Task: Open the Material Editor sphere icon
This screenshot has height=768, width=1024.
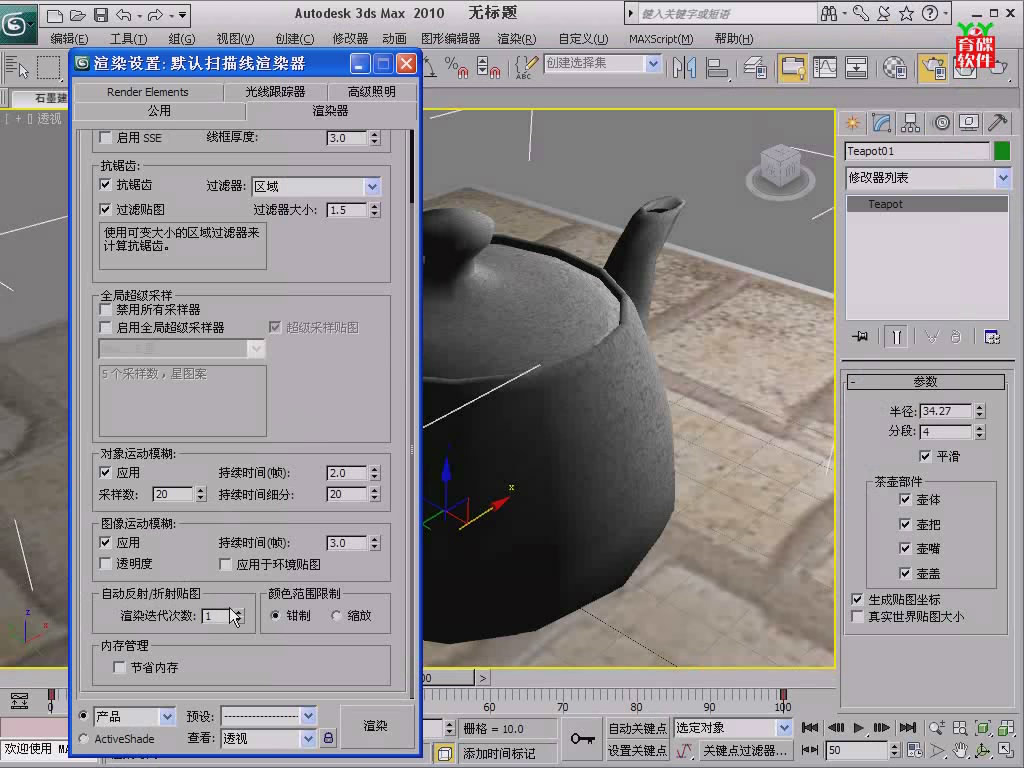Action: pyautogui.click(x=894, y=67)
